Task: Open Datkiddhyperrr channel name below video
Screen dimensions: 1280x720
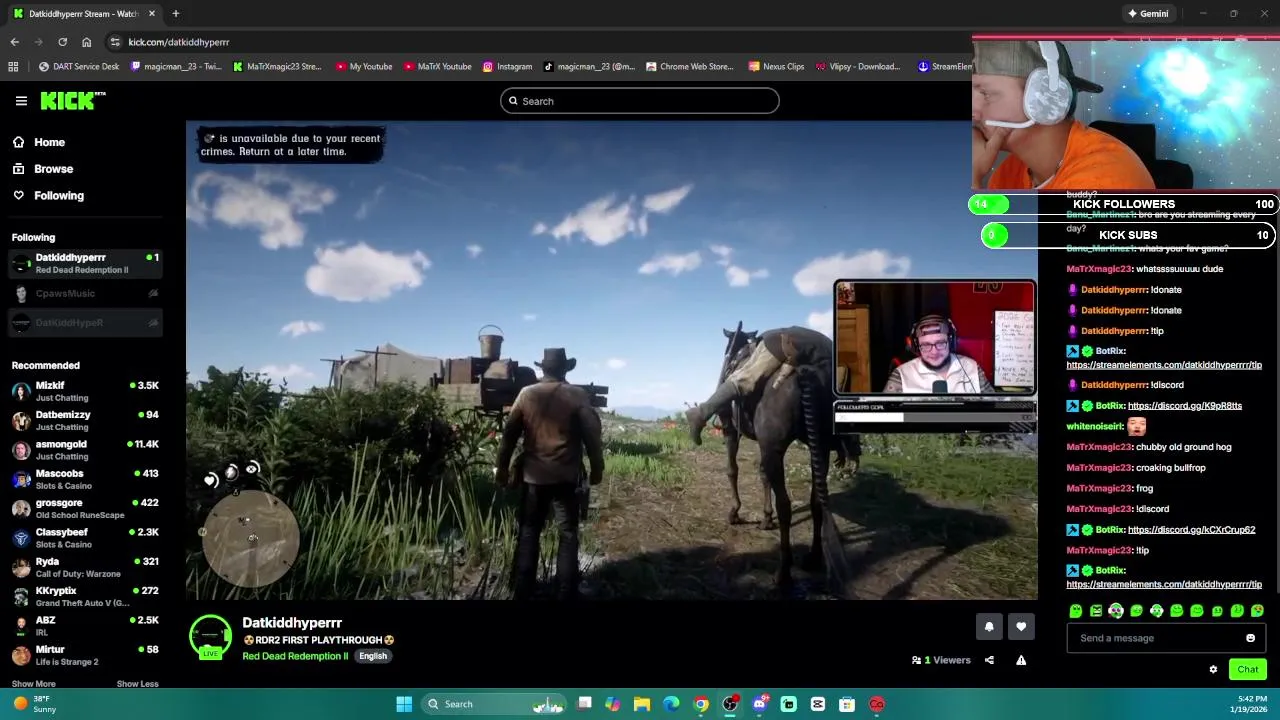Action: pos(292,623)
